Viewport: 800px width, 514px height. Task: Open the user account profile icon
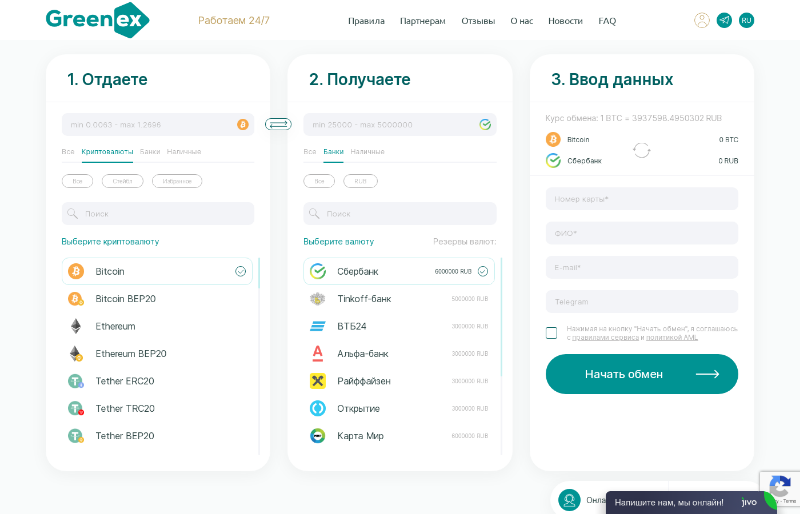pos(702,20)
